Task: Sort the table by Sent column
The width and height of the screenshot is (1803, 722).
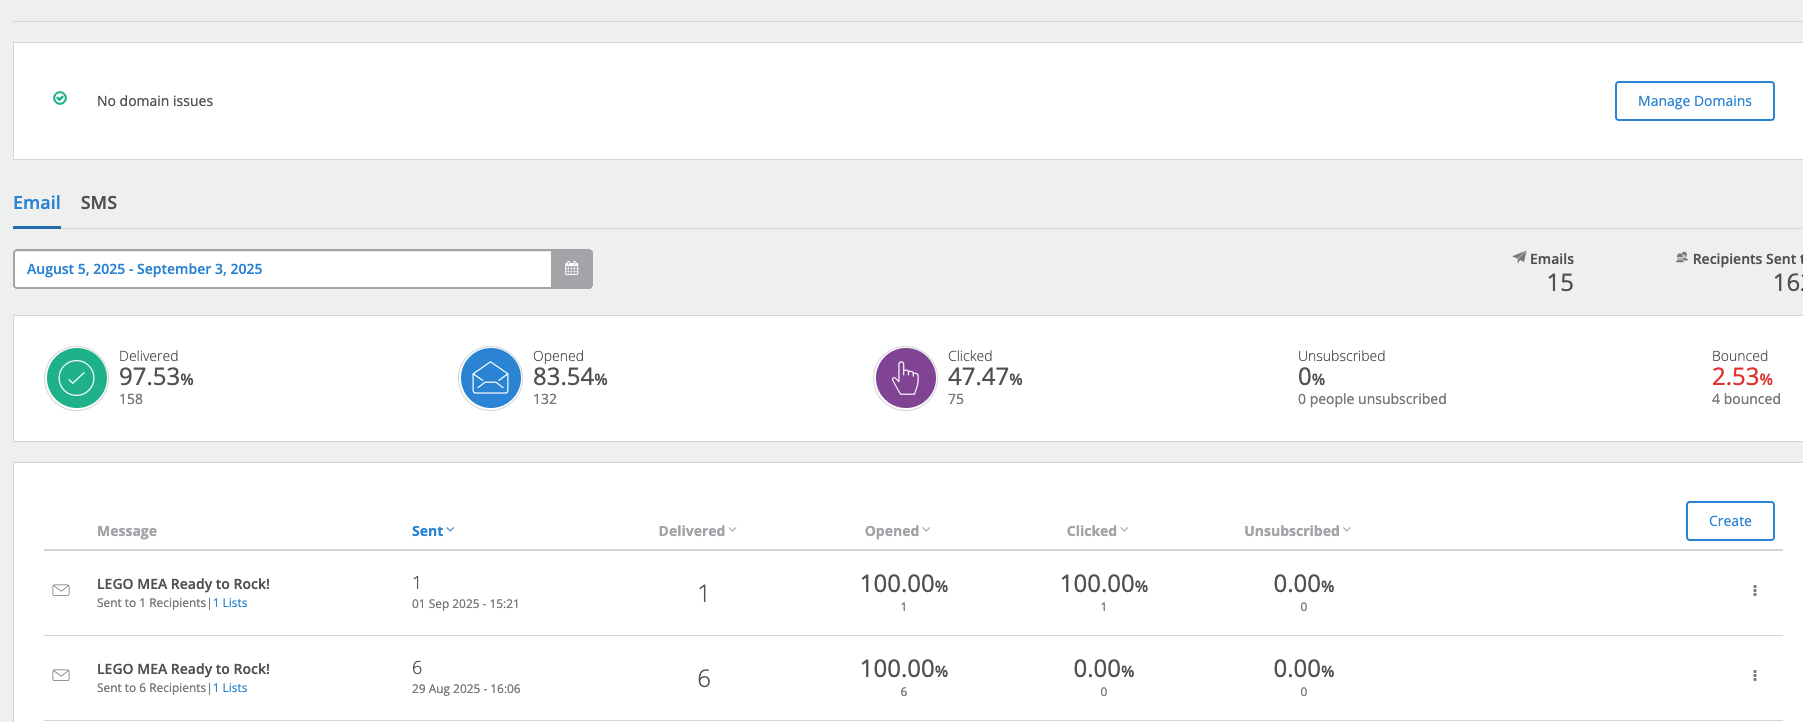Action: coord(432,531)
